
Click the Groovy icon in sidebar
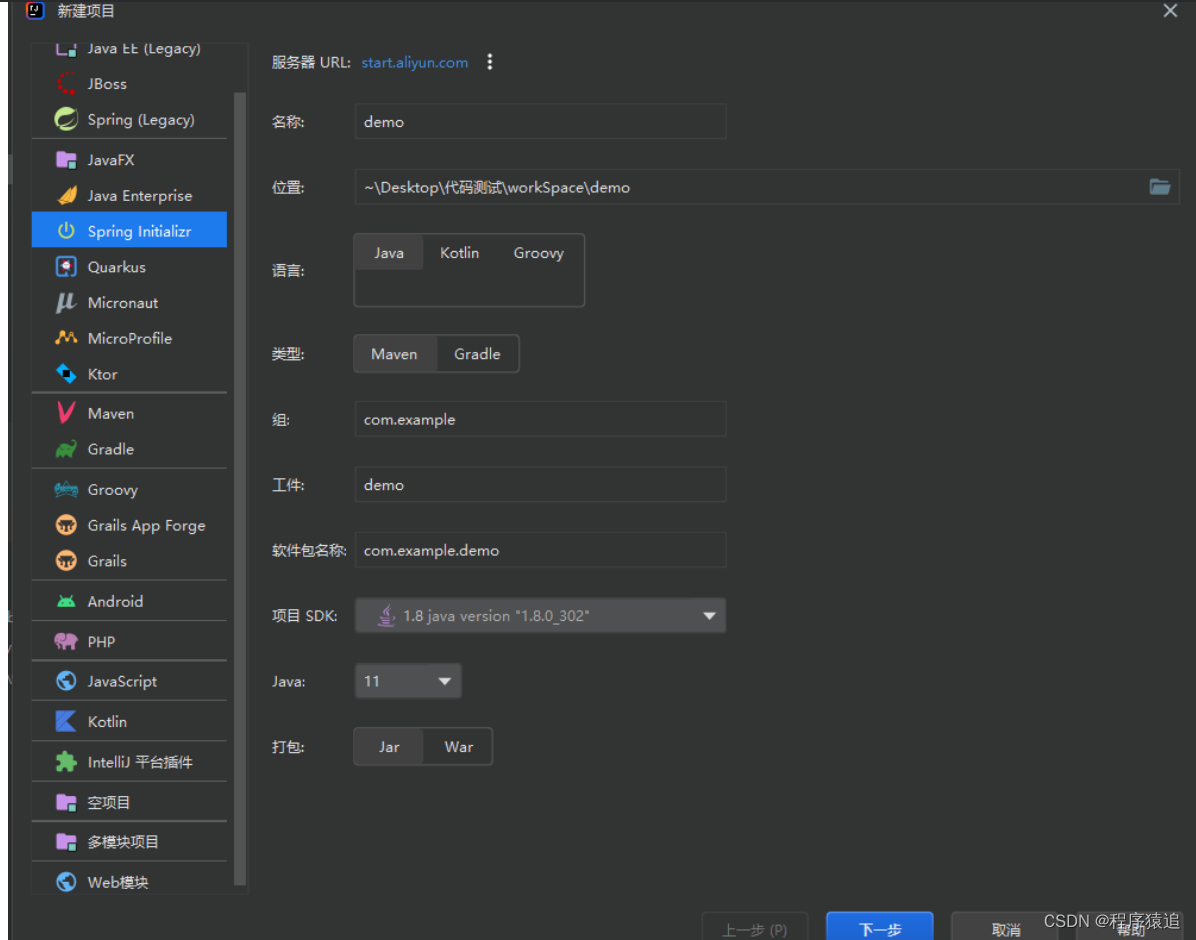[x=66, y=490]
